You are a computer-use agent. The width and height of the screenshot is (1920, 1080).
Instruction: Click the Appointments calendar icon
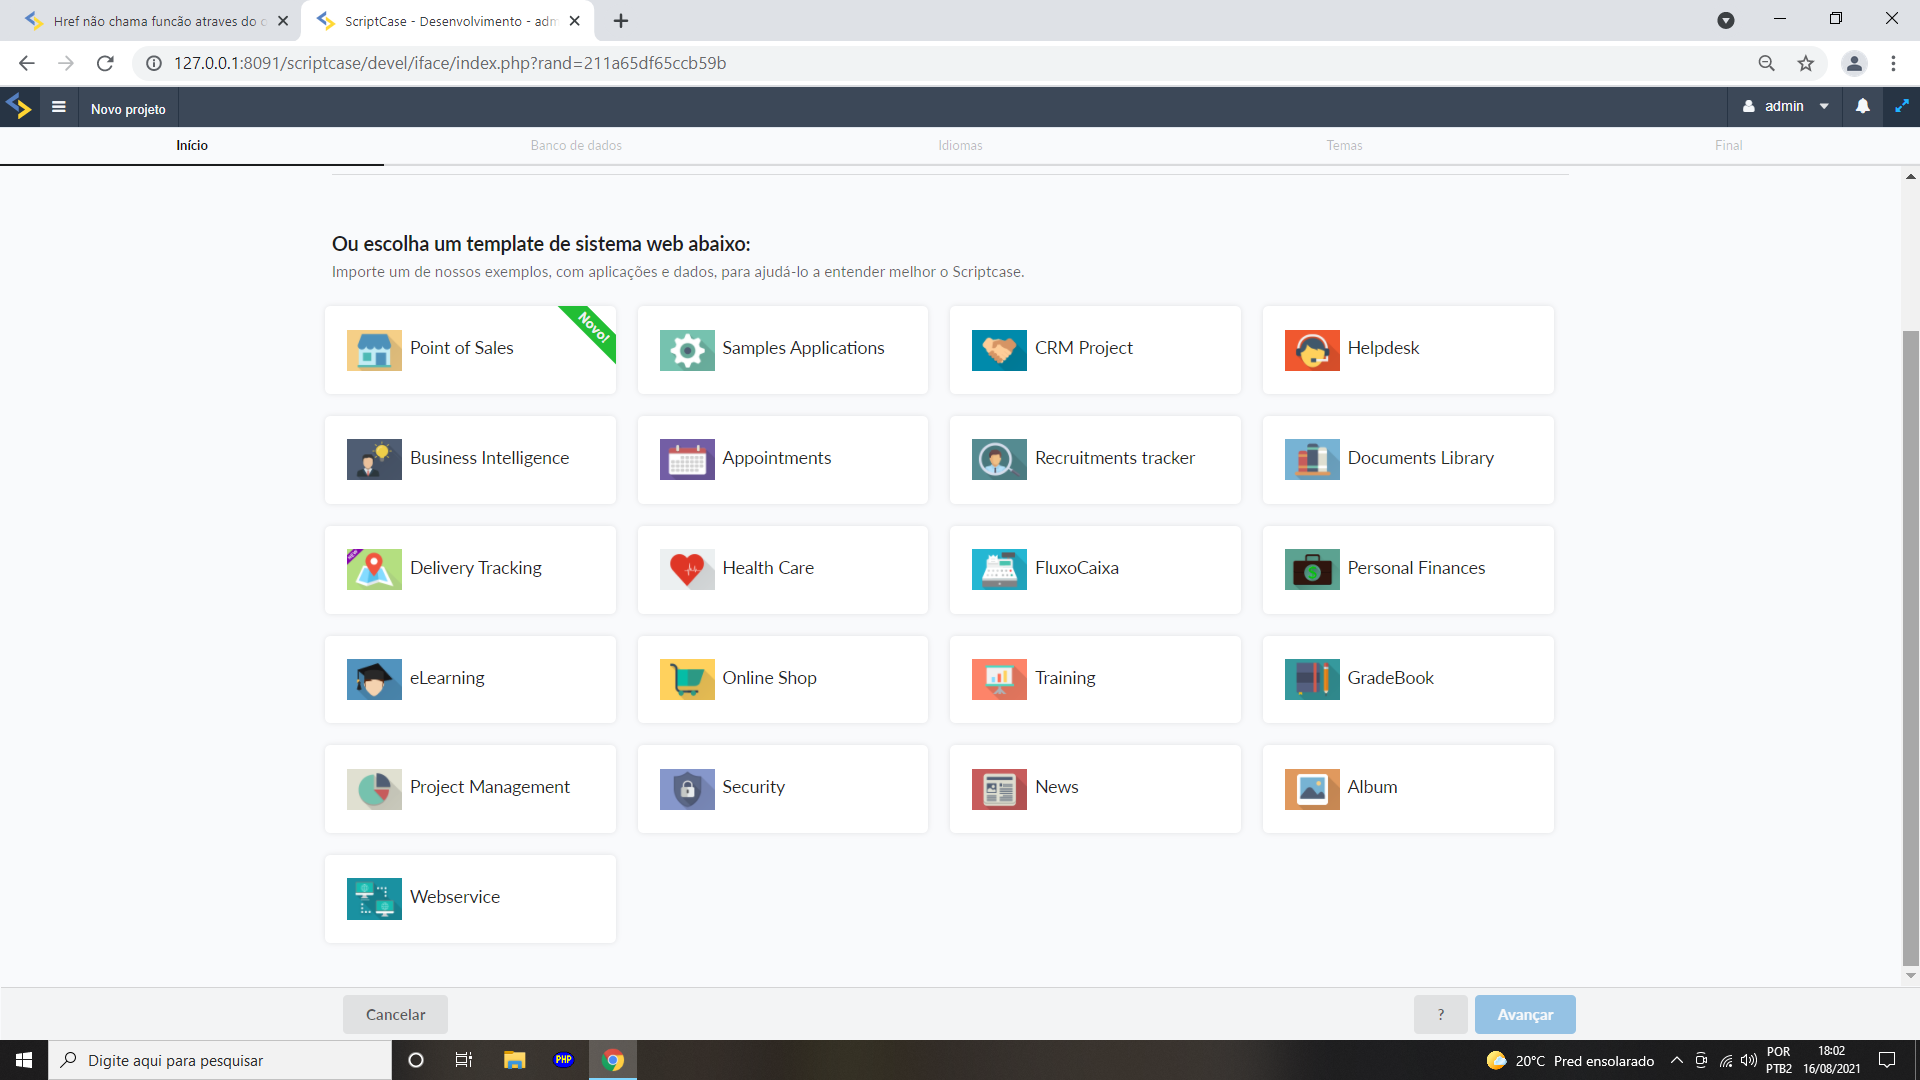(x=687, y=460)
